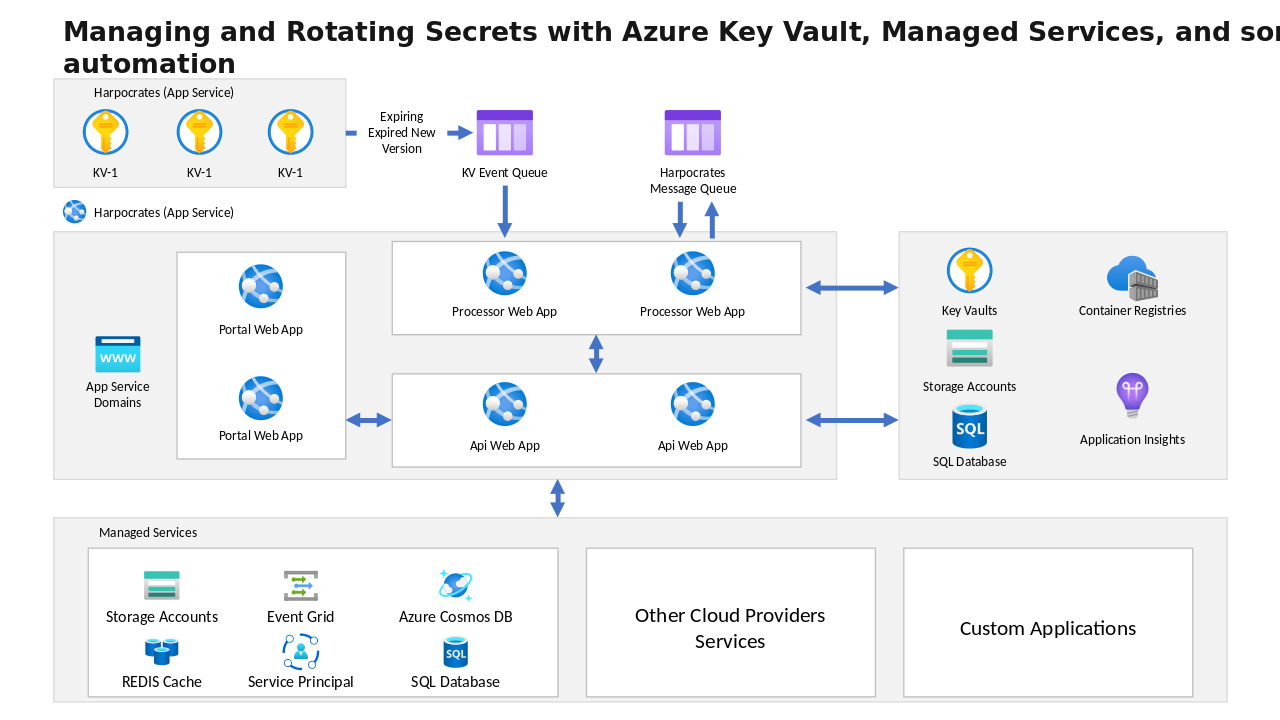The height and width of the screenshot is (720, 1280).
Task: Click the SQL Database icon in Managed Services
Action: 456,652
